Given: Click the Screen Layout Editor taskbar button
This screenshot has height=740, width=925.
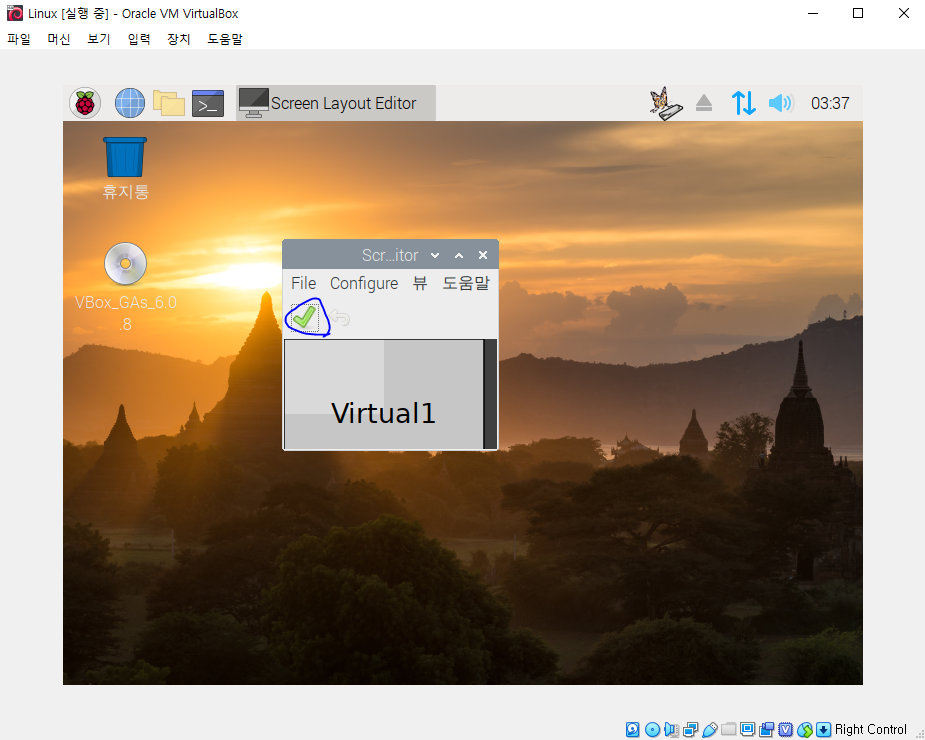Looking at the screenshot, I should coord(336,103).
